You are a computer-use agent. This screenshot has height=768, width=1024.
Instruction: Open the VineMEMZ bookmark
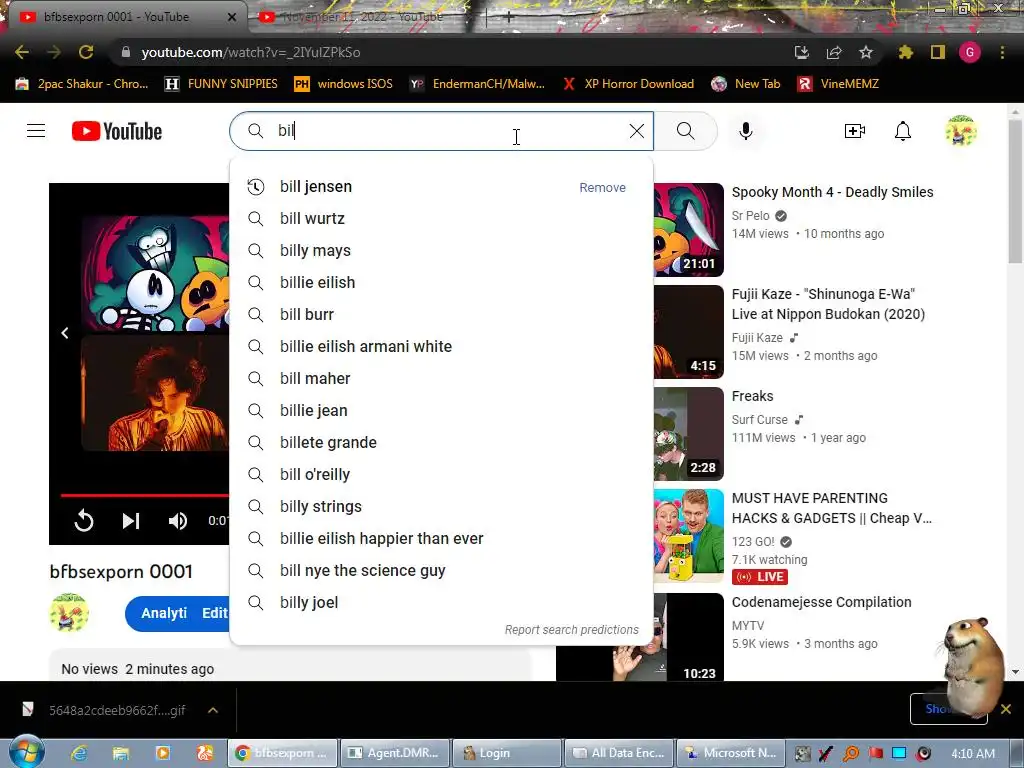pos(839,84)
